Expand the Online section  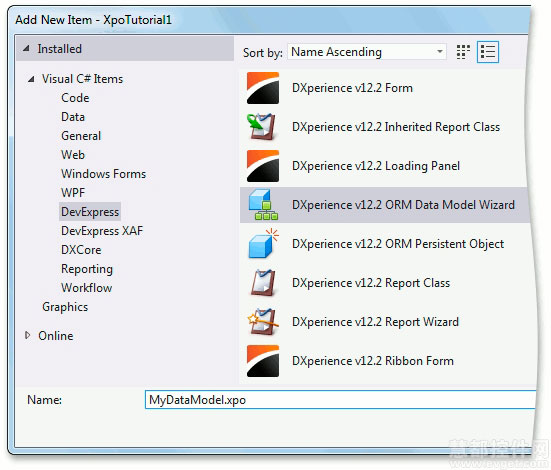27,335
